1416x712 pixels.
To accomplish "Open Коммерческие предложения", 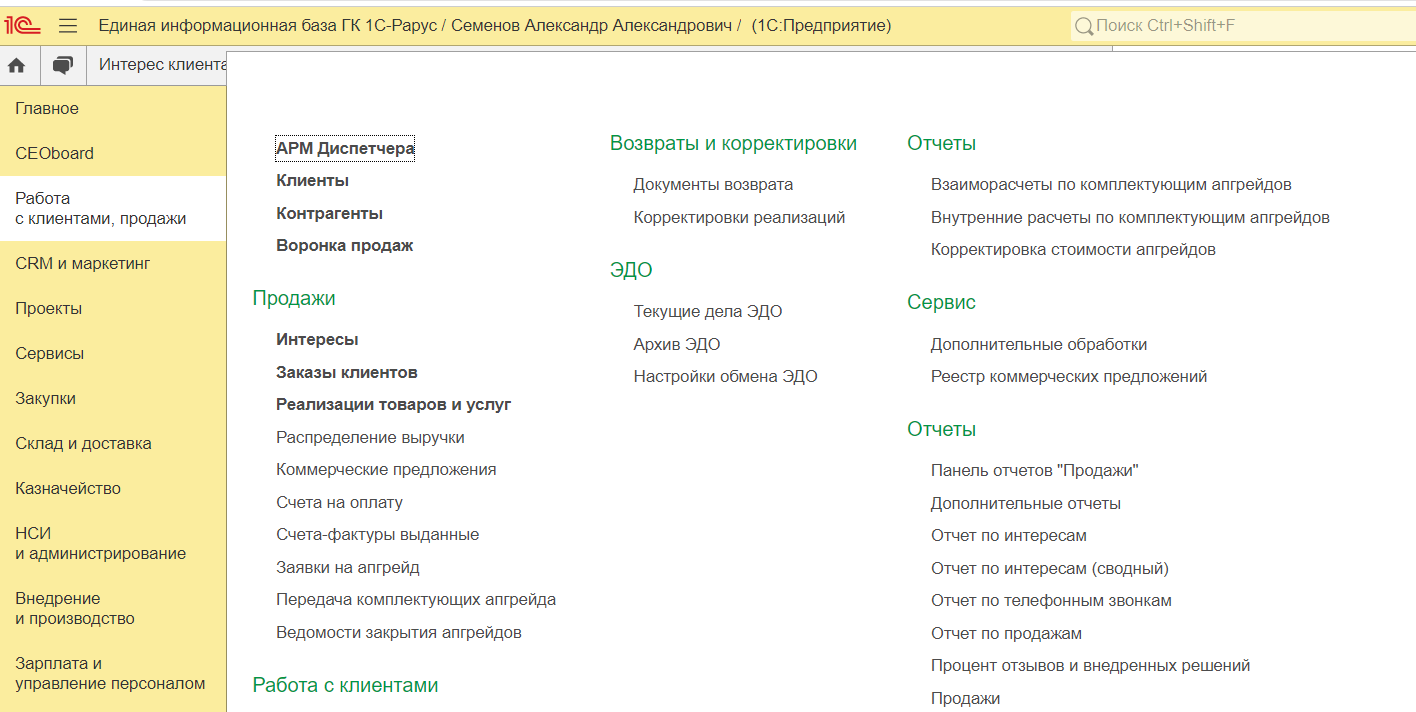I will 386,469.
